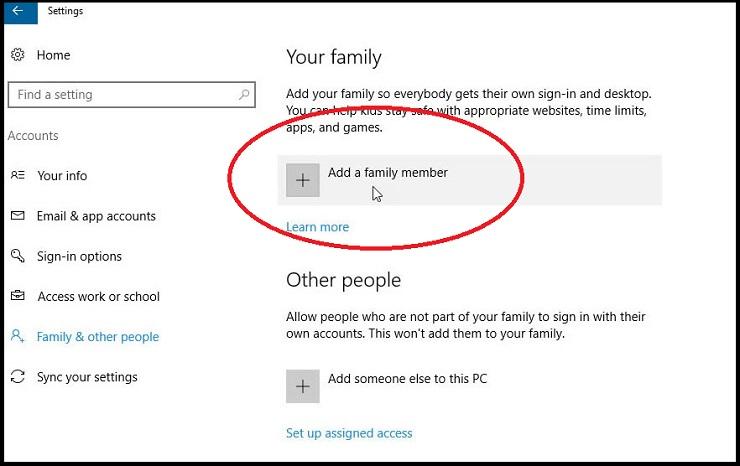Image resolution: width=740 pixels, height=466 pixels.
Task: Click the Sync your settings arrows icon
Action: pos(17,376)
